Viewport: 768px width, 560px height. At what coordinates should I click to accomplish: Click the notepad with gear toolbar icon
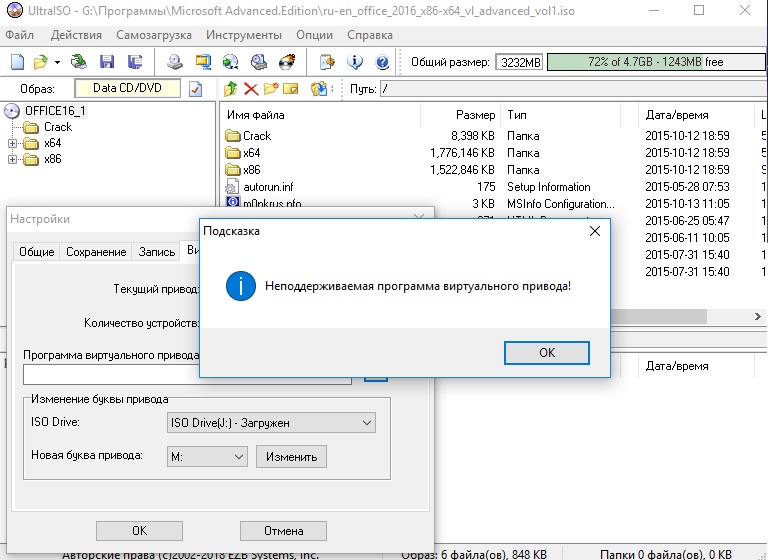(x=327, y=62)
